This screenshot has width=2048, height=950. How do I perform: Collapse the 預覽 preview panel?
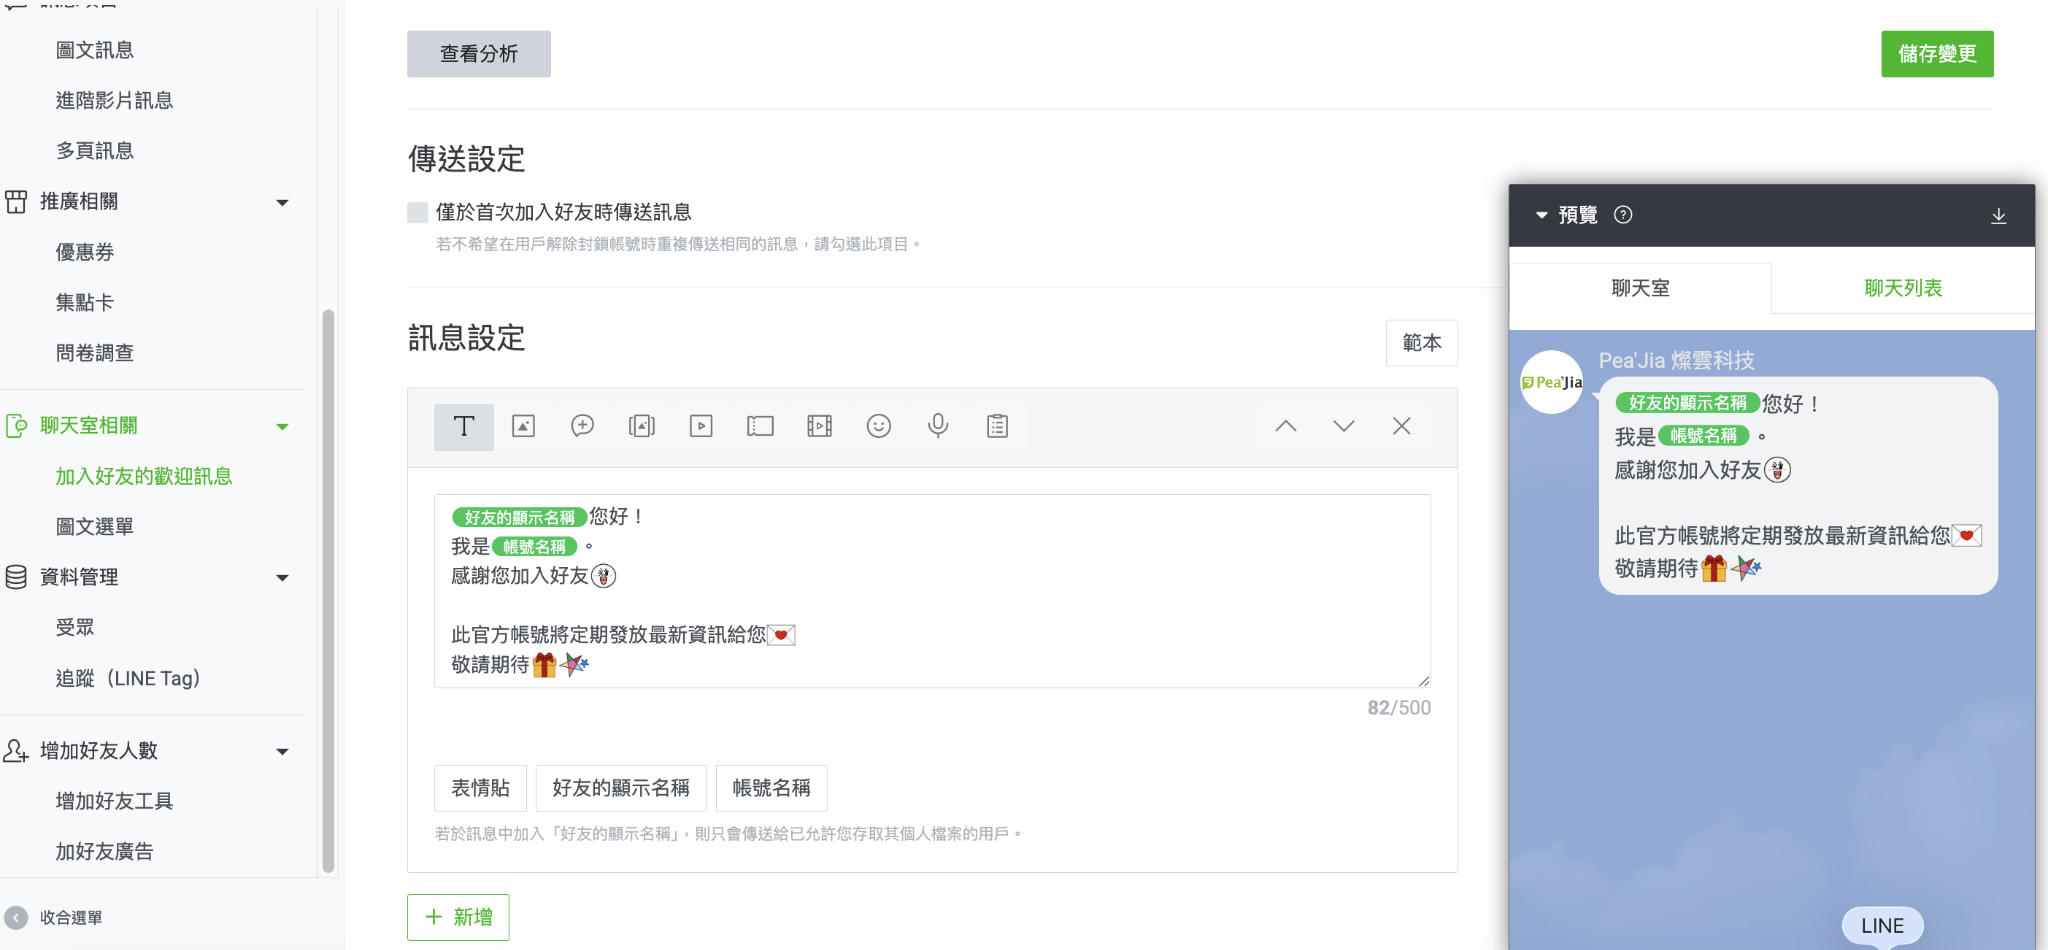pyautogui.click(x=1541, y=214)
